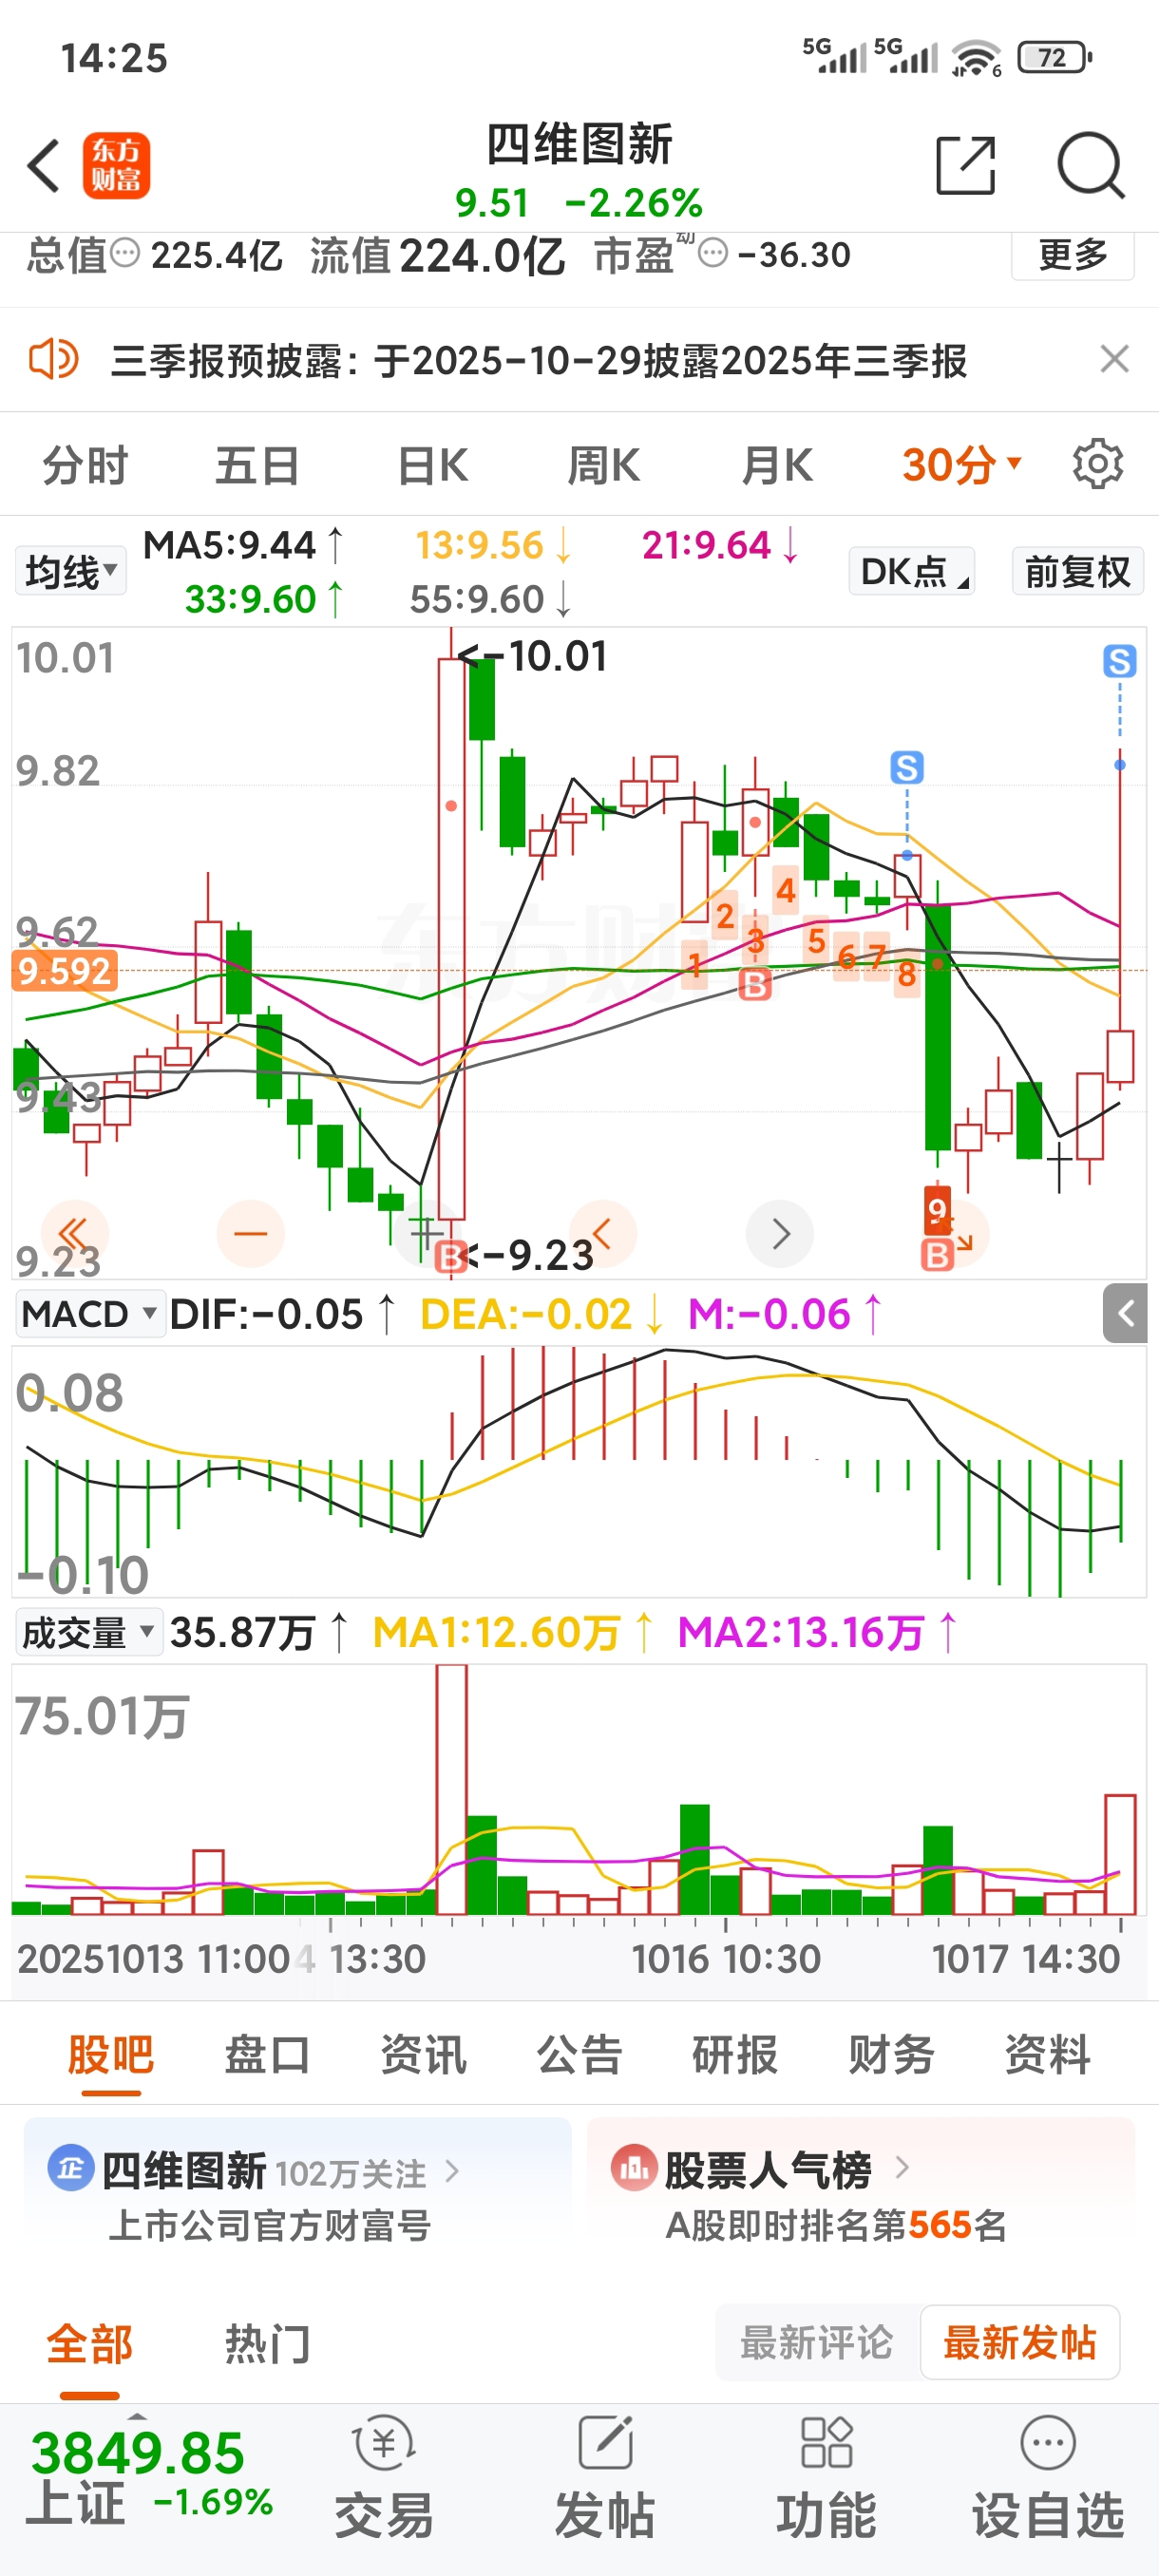Open the MACD indicator dropdown
This screenshot has height=2576, width=1159.
click(x=90, y=1313)
